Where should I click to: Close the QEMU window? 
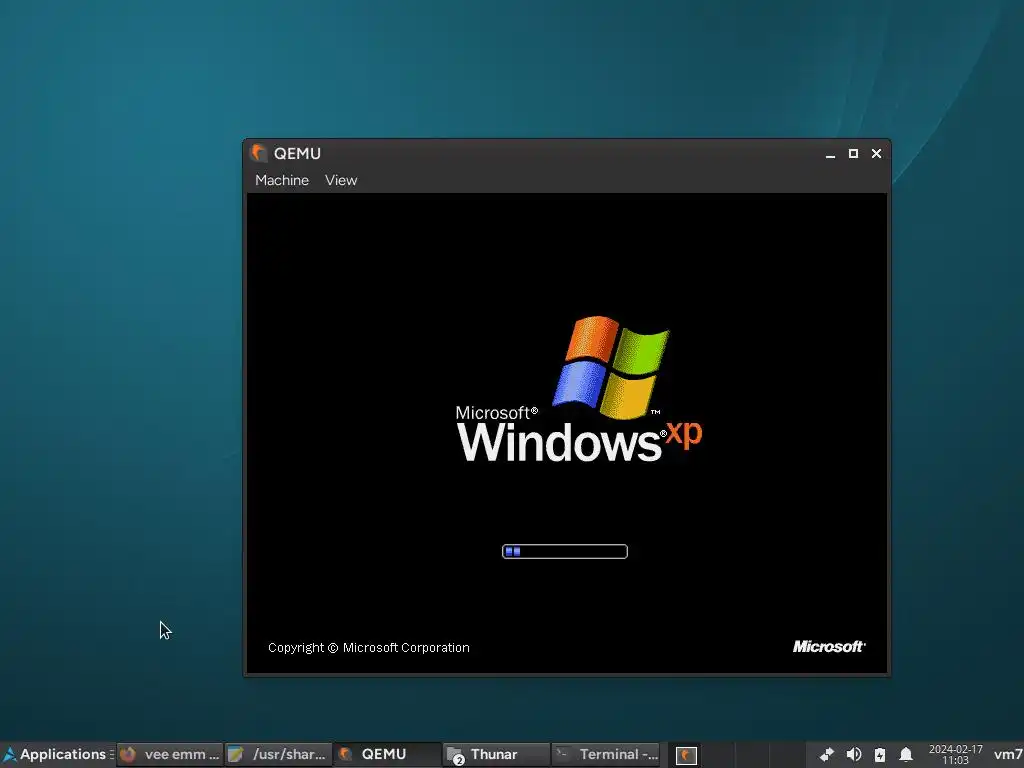(x=876, y=153)
